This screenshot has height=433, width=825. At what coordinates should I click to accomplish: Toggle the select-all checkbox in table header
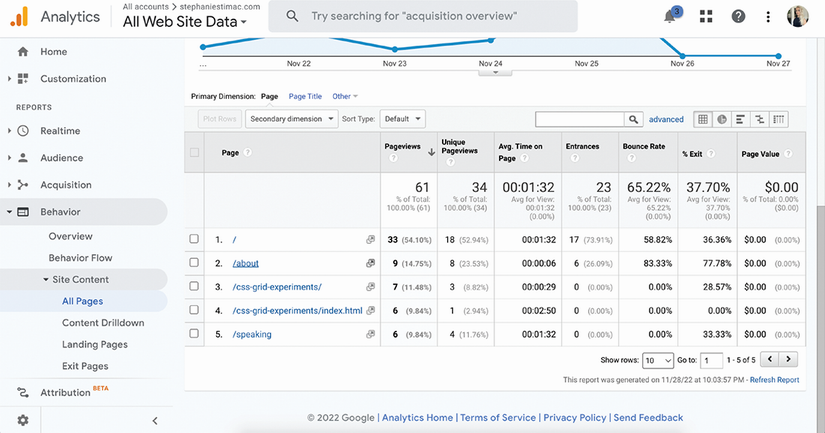pyautogui.click(x=195, y=153)
